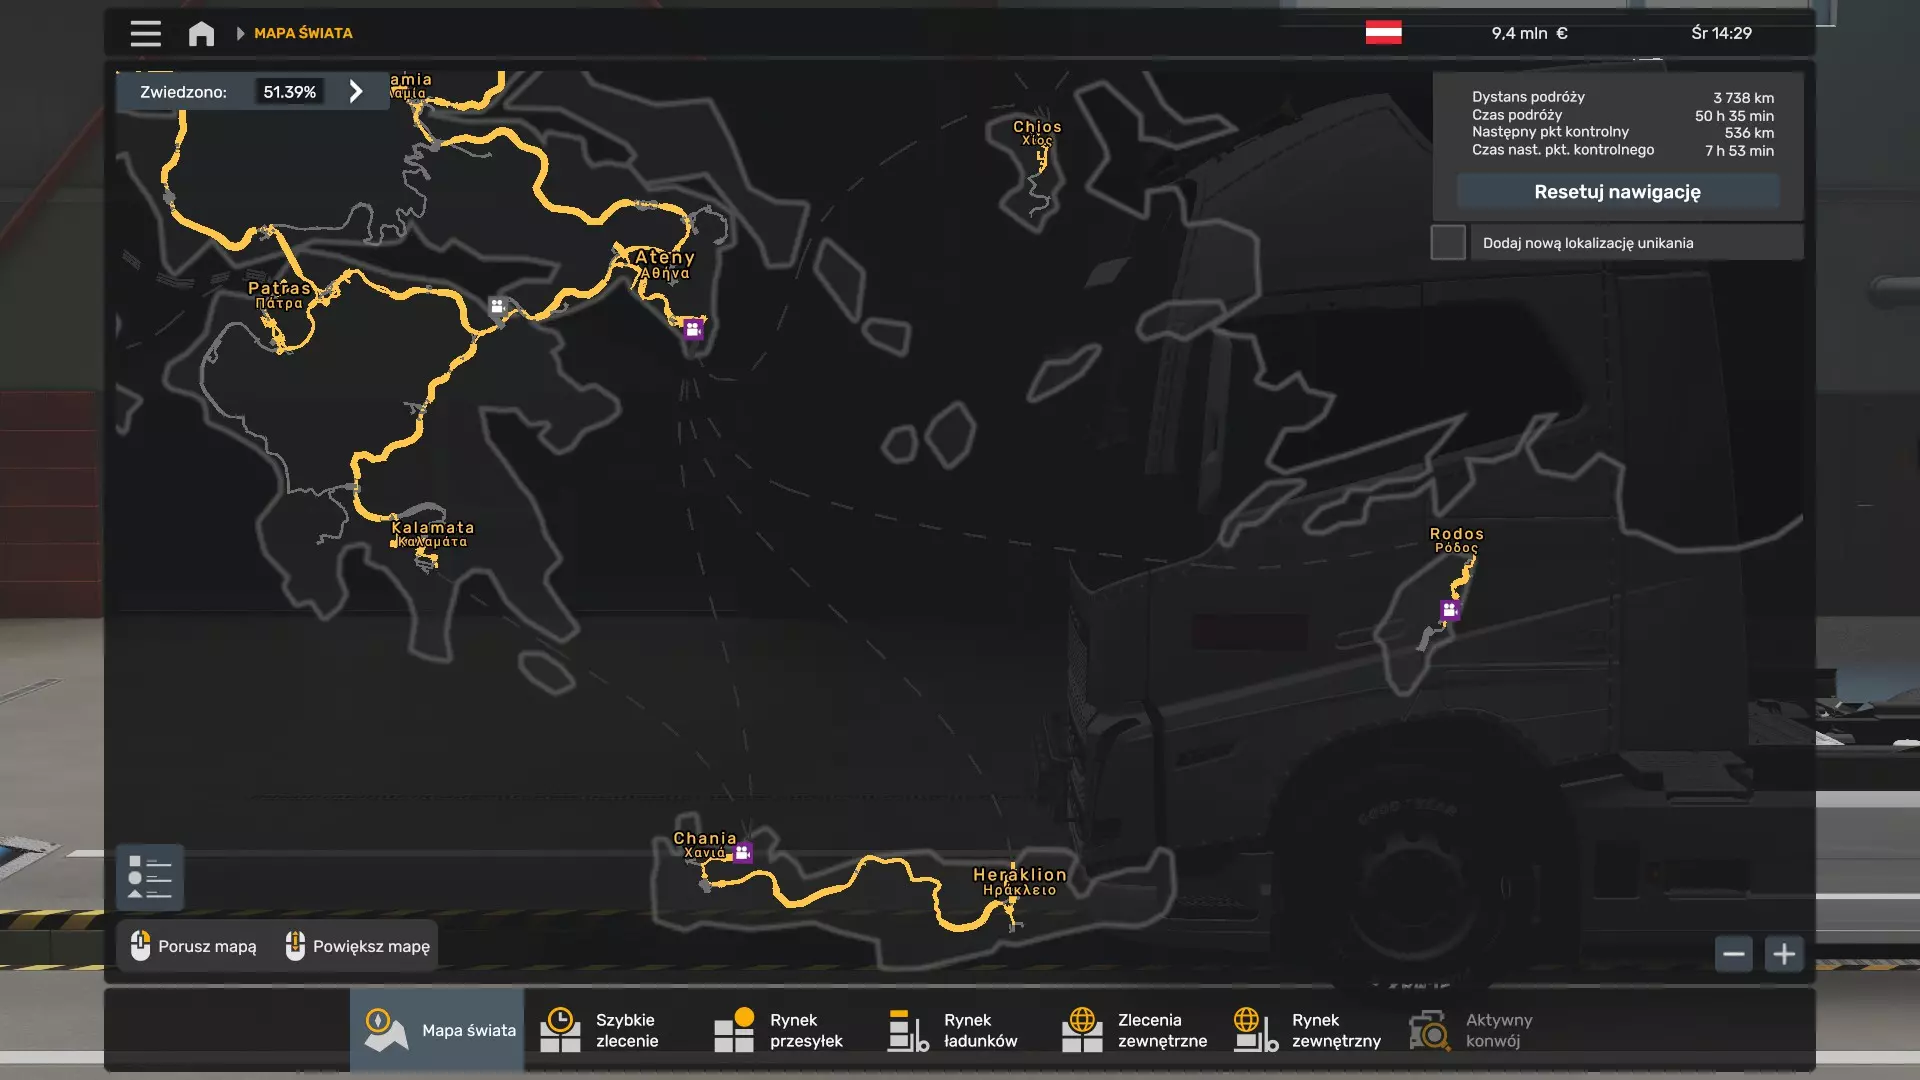Viewport: 1920px width, 1080px height.
Task: Click the white garage marker west of Ateny
Action: click(x=498, y=306)
